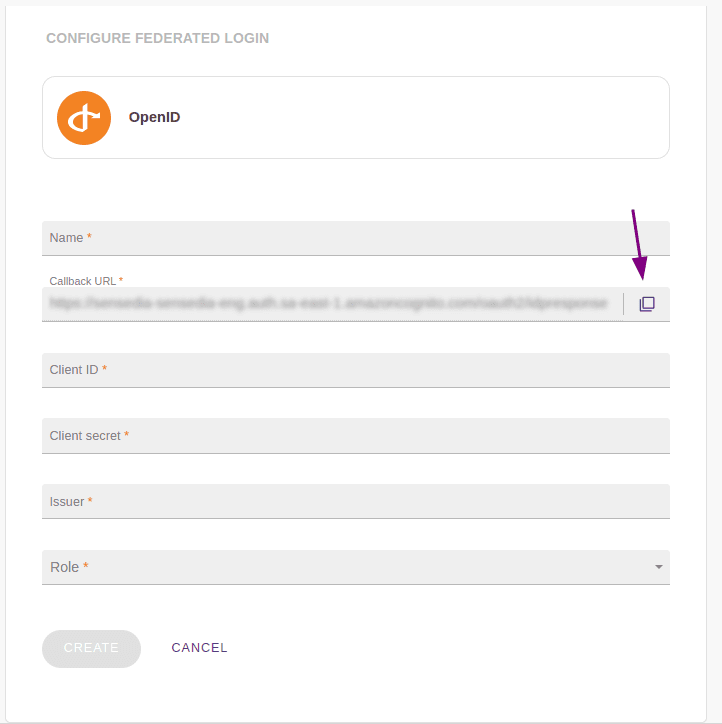This screenshot has width=722, height=724.
Task: Click the Issuer label text
Action: (x=67, y=502)
